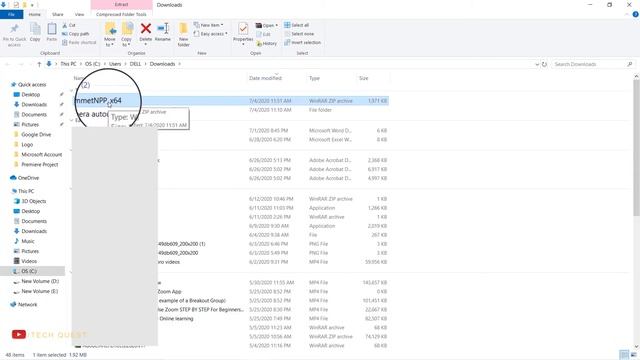Select the EmmetNPP_x64 zip file row

(x=231, y=100)
